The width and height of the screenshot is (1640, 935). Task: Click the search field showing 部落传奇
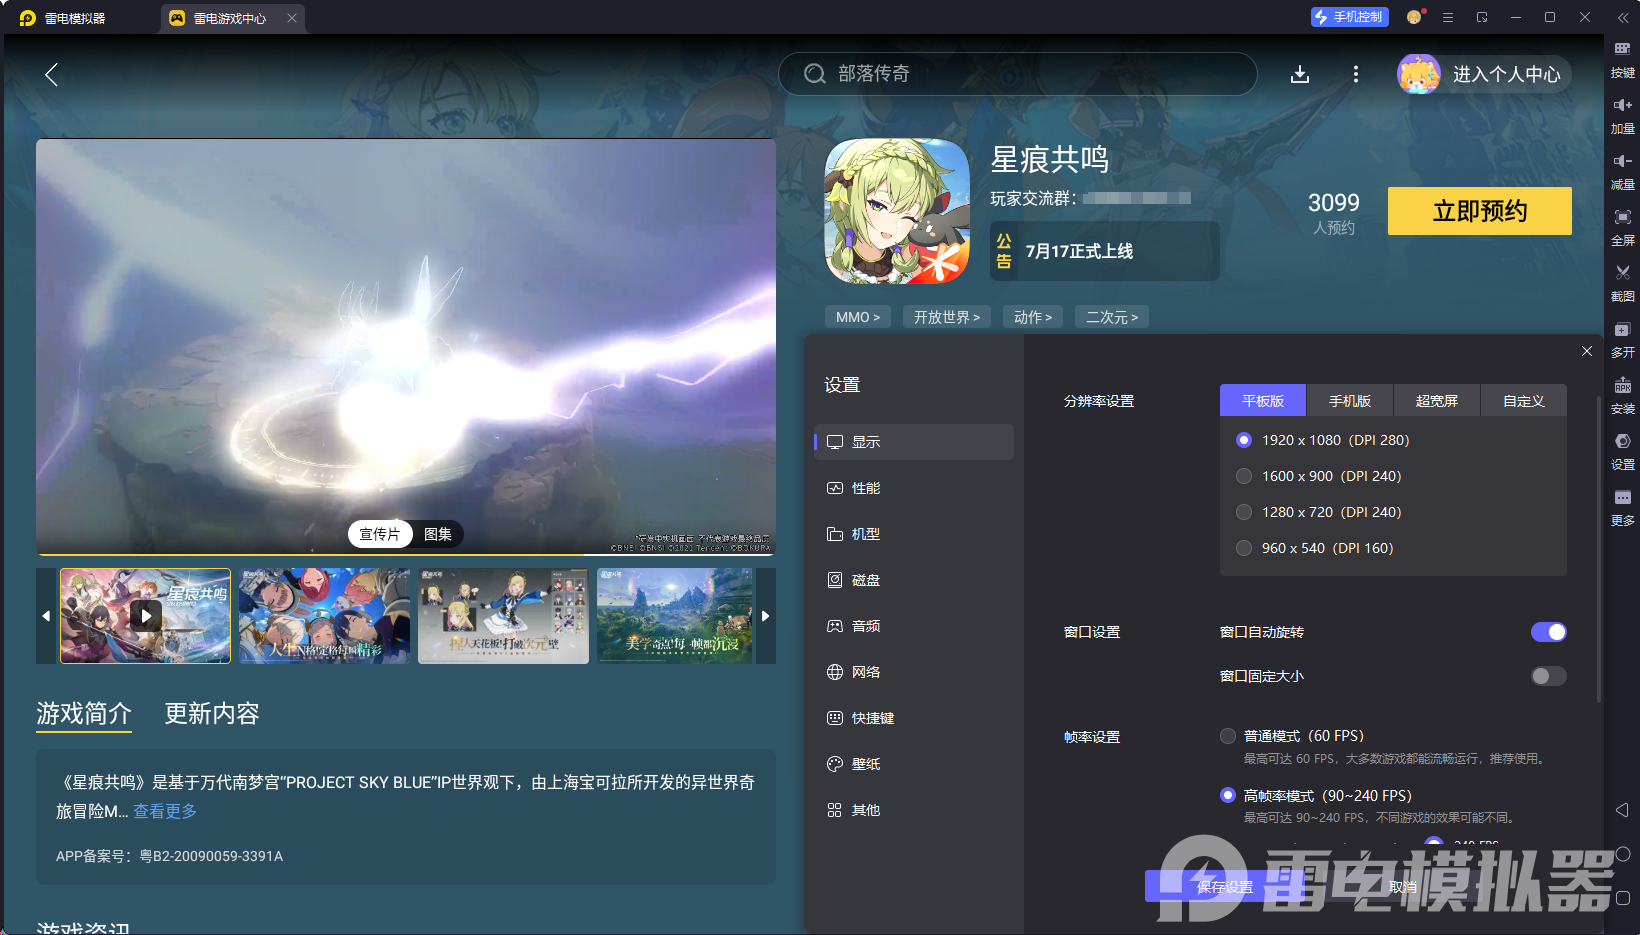(x=1018, y=74)
